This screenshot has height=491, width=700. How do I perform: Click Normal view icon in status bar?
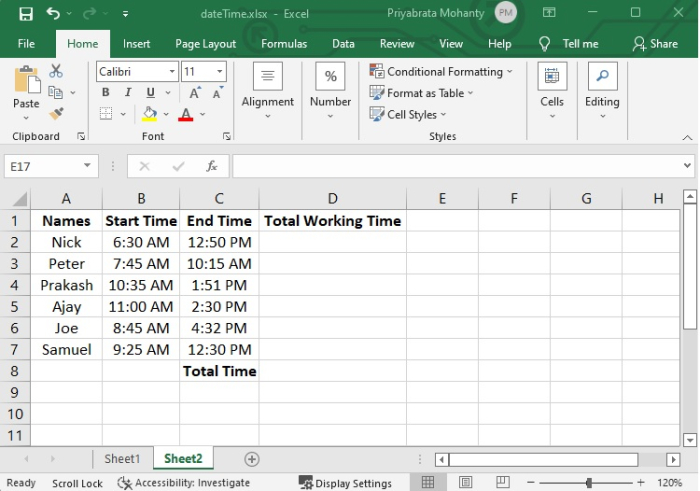click(428, 482)
